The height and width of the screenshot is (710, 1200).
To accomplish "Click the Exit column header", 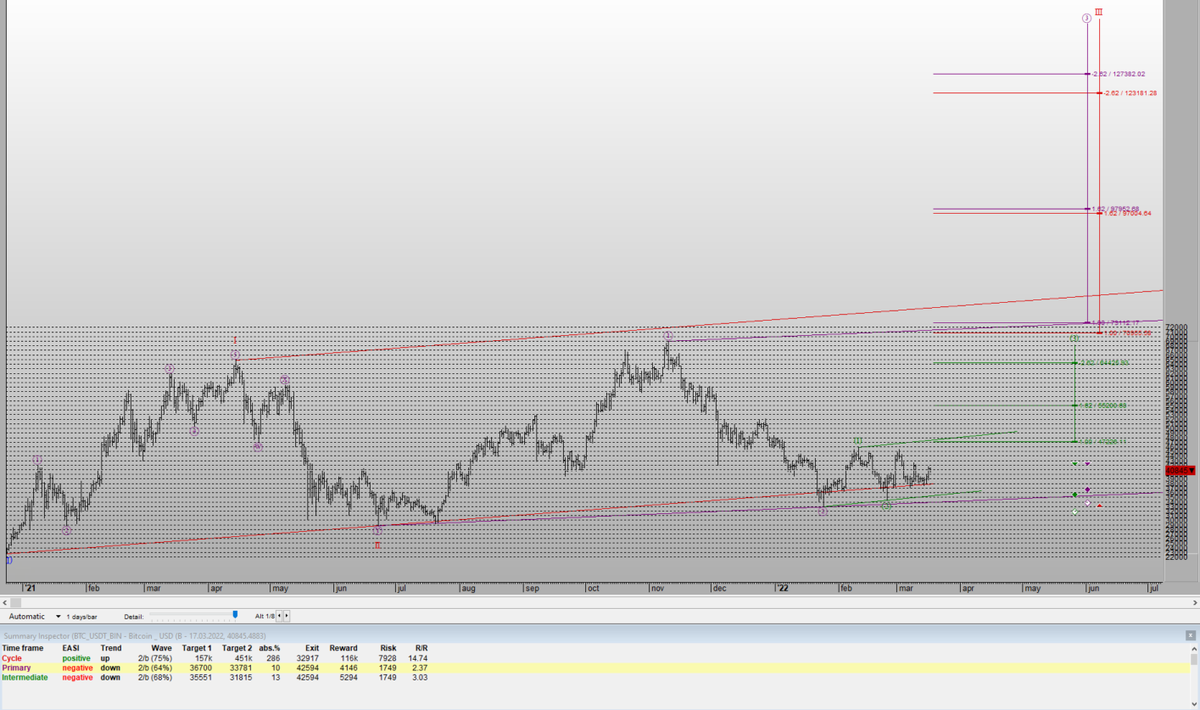I will [x=311, y=649].
